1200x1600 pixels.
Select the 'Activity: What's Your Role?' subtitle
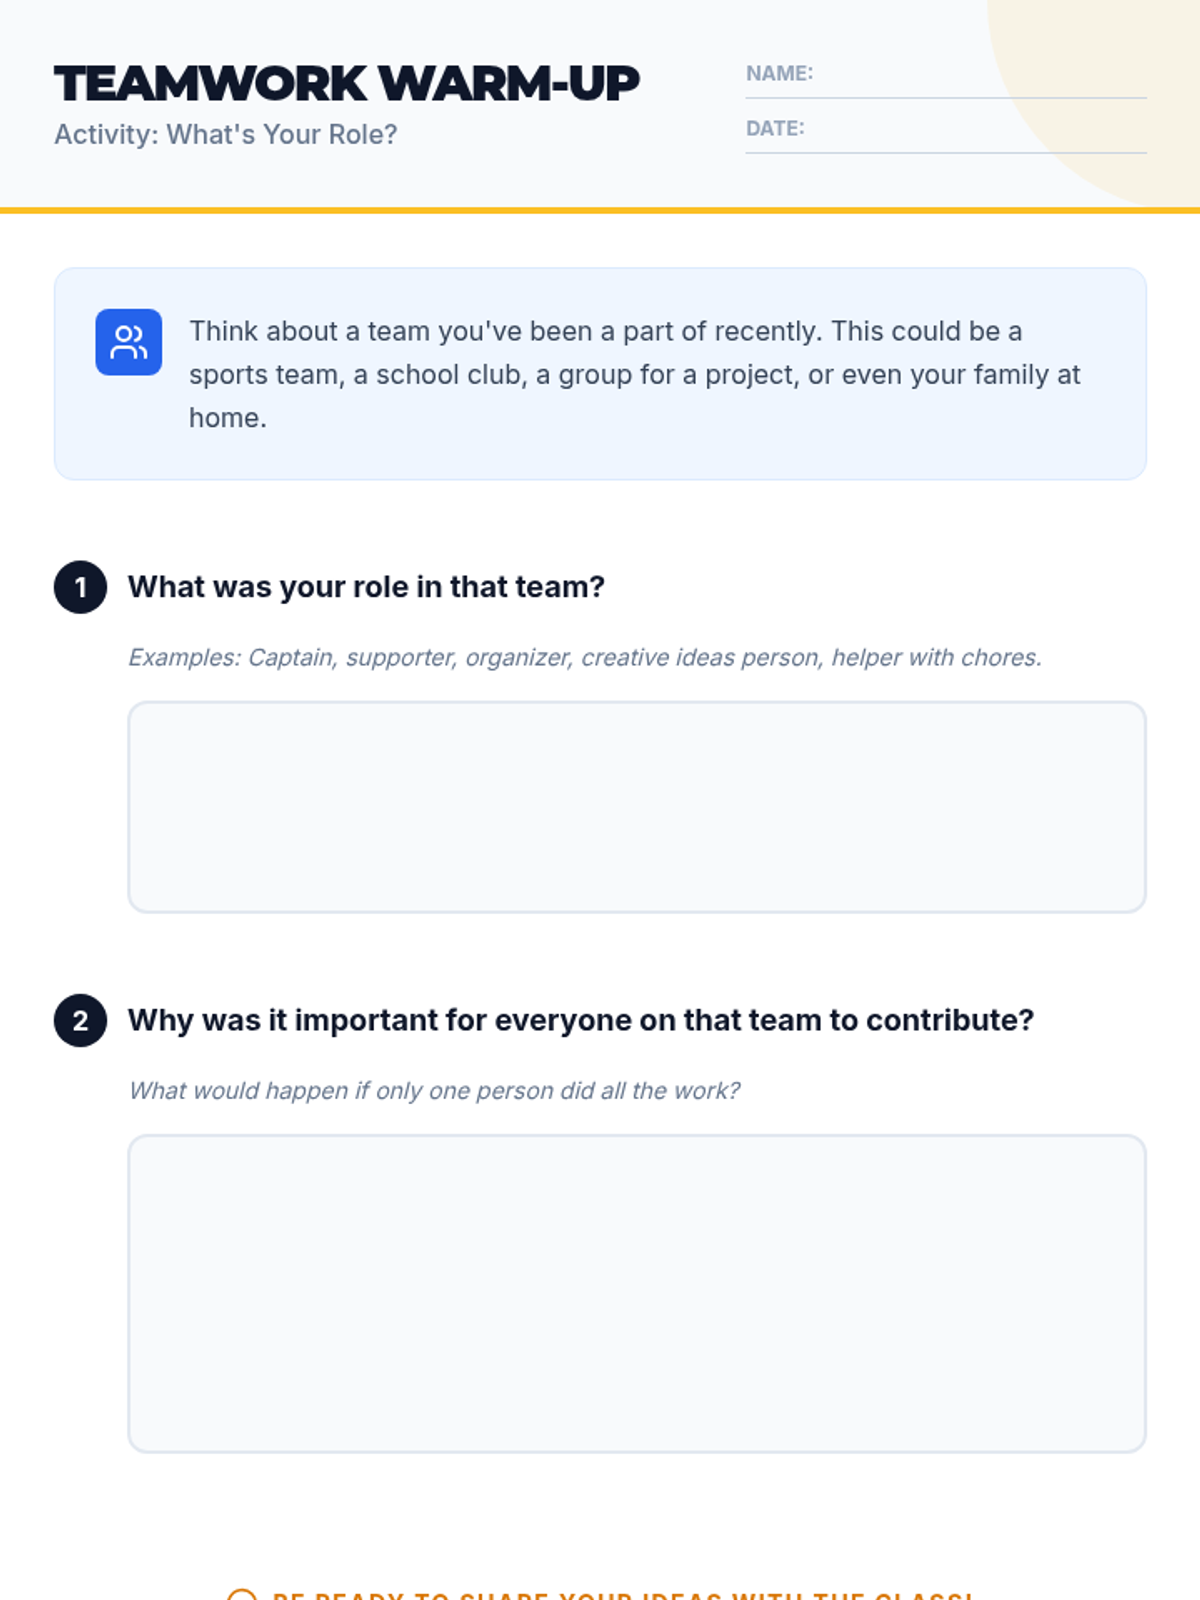click(226, 135)
